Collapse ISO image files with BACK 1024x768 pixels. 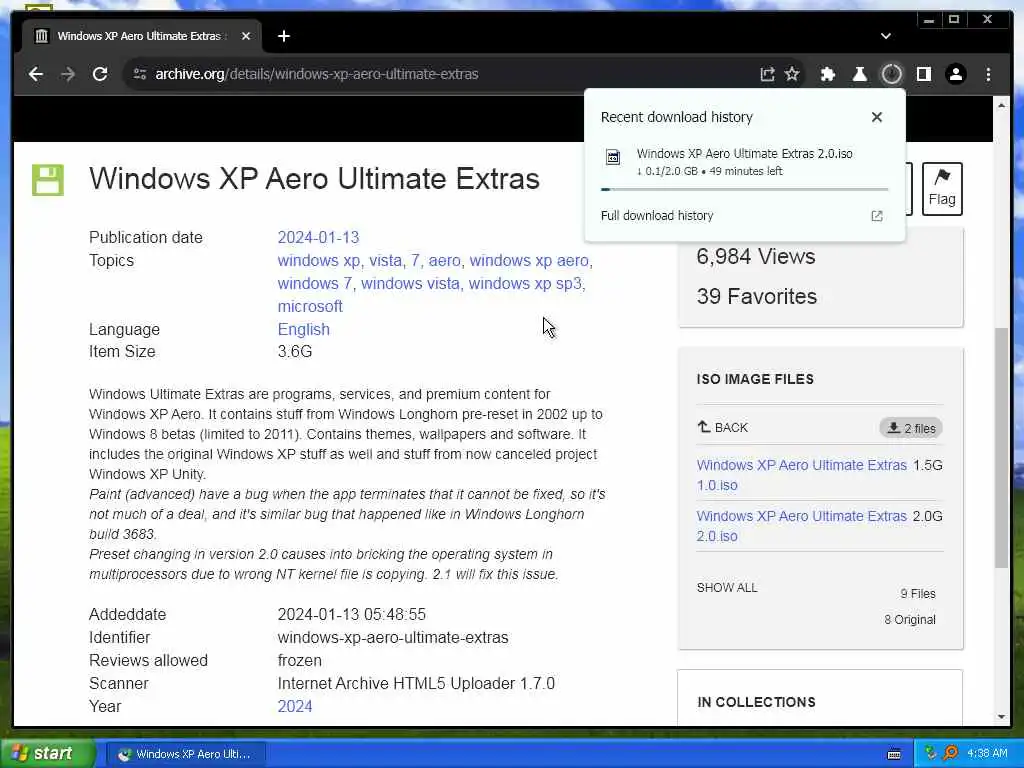click(x=722, y=427)
